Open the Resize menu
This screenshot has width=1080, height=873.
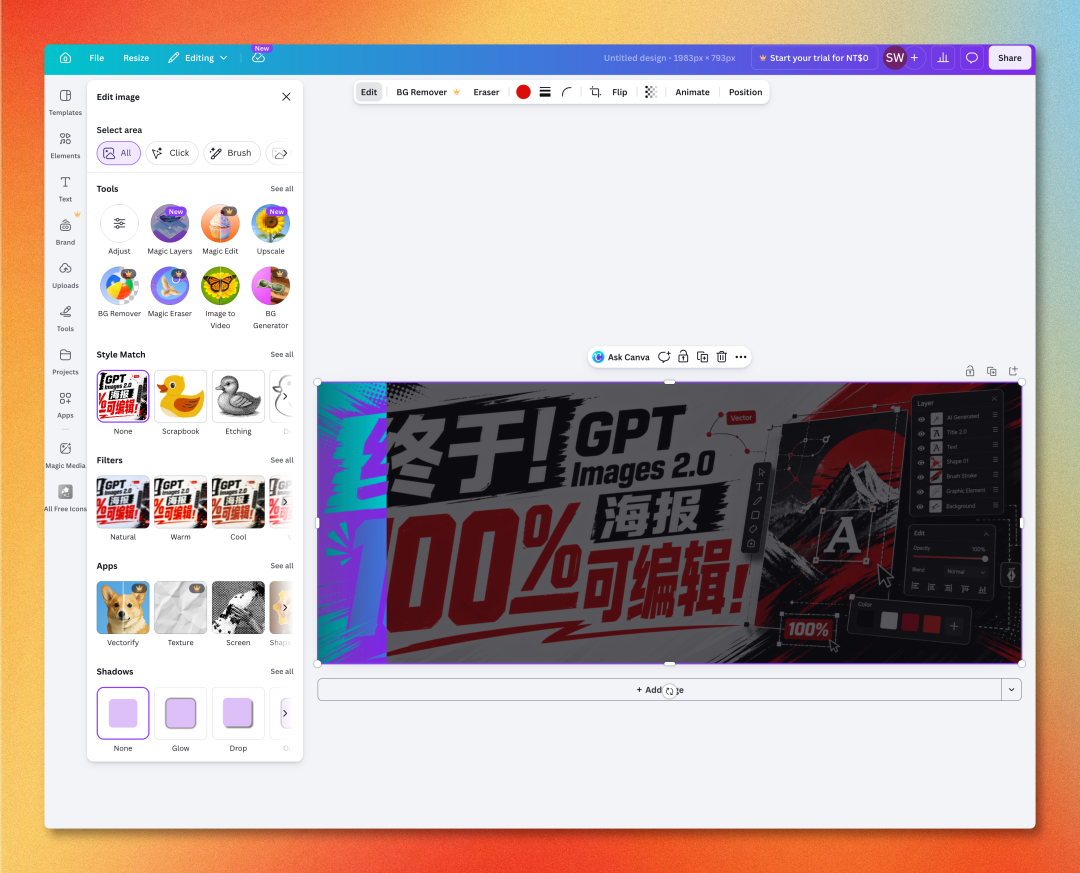point(136,58)
